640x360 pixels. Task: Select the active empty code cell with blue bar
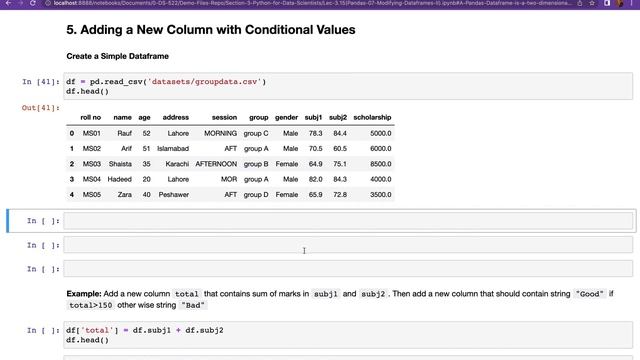(348, 221)
